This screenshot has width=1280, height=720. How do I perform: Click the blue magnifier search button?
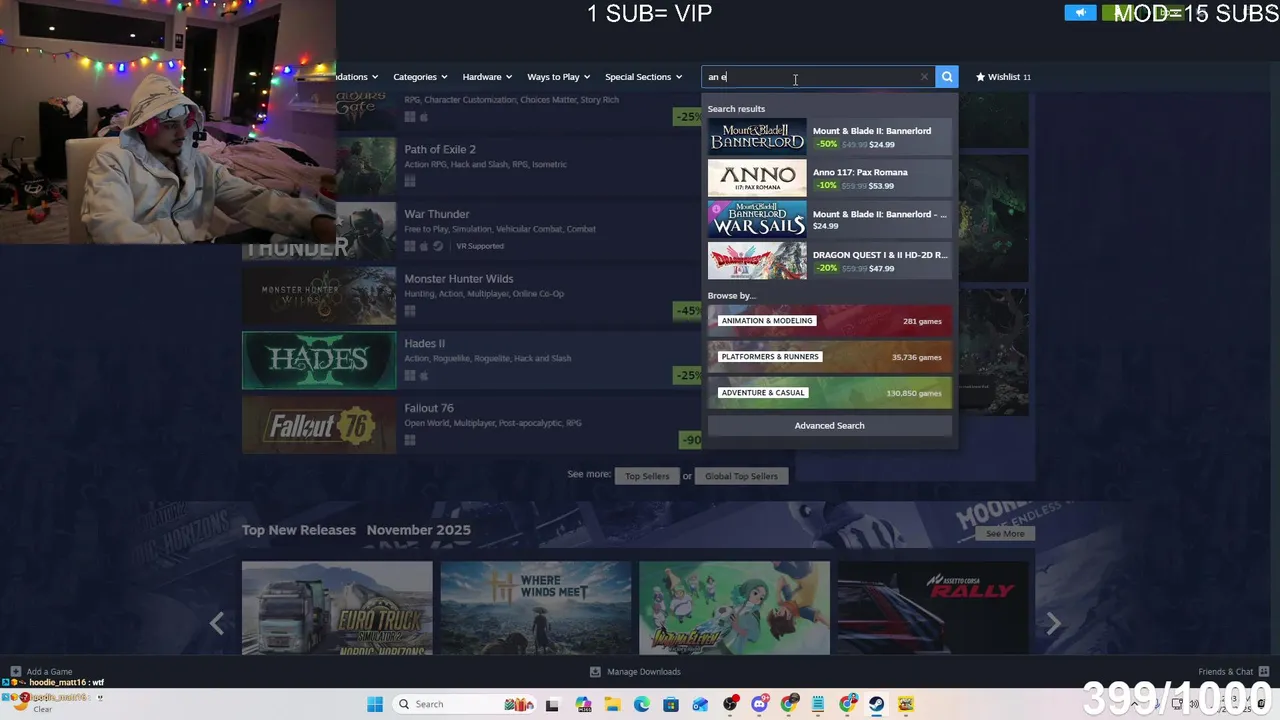[947, 77]
